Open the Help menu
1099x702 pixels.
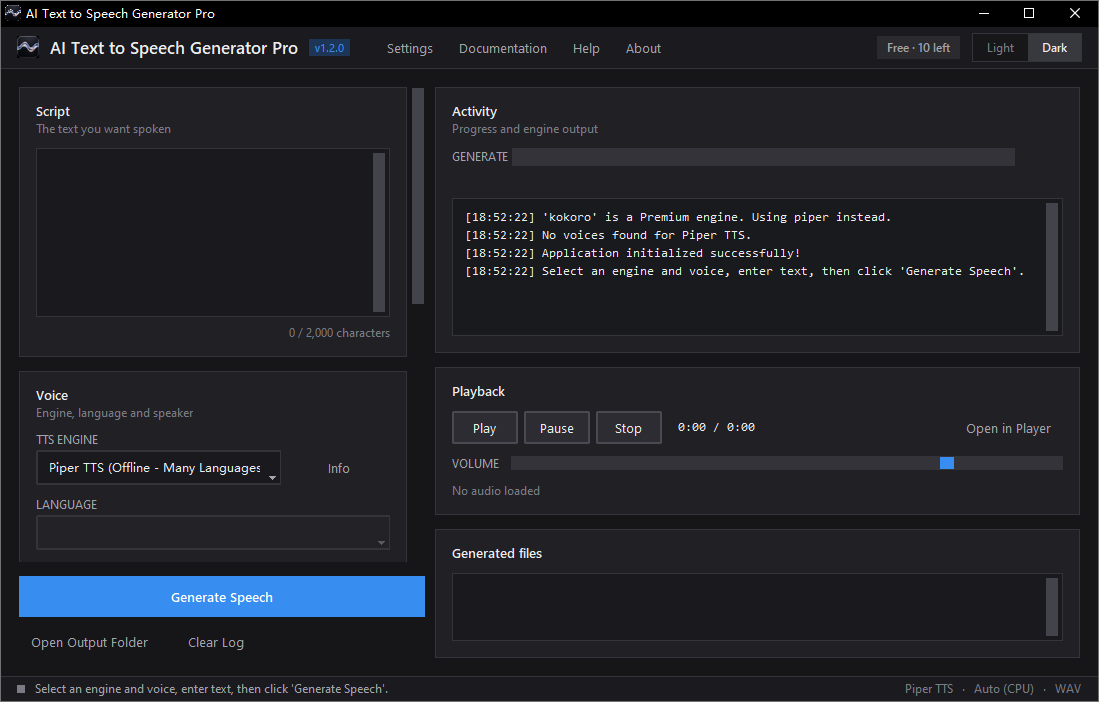click(x=586, y=48)
